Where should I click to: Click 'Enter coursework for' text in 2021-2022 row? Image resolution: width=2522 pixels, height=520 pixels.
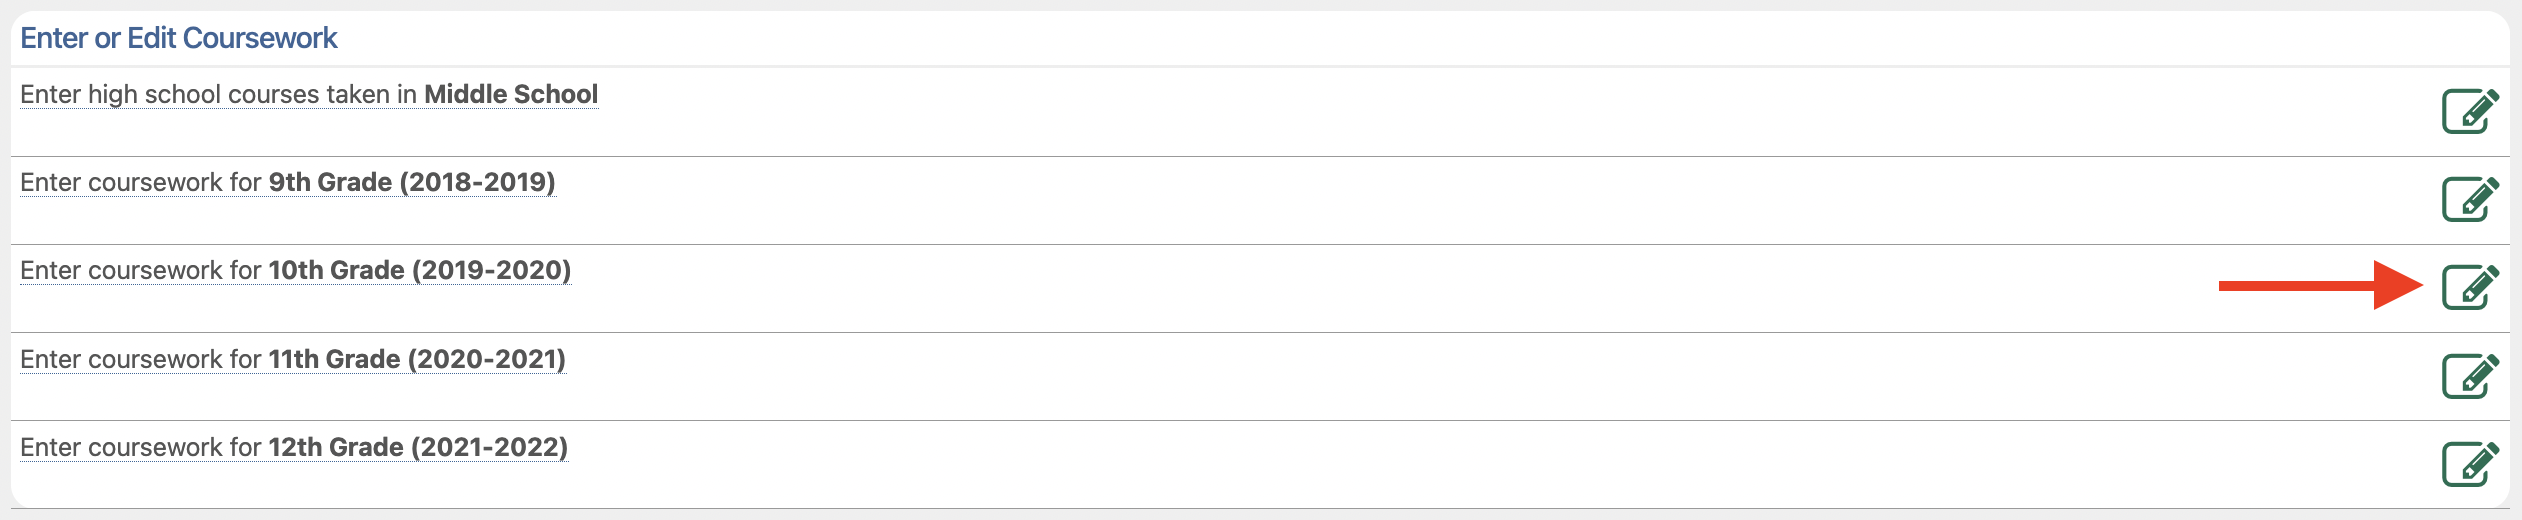(140, 447)
